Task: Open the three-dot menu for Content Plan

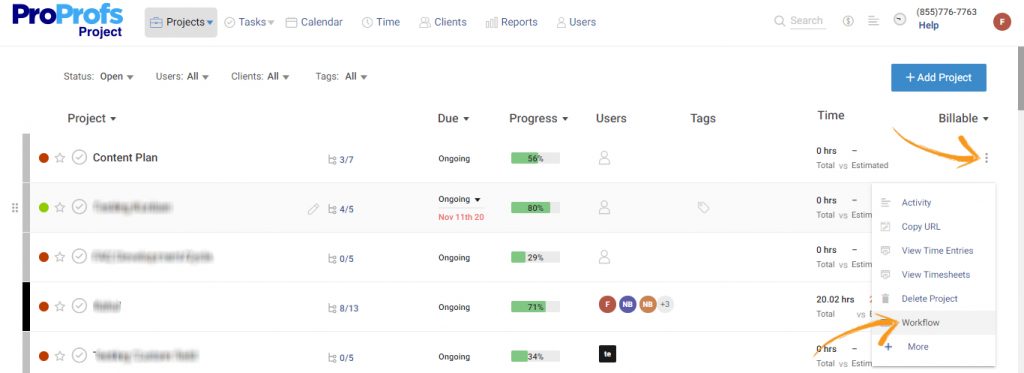Action: coord(986,157)
